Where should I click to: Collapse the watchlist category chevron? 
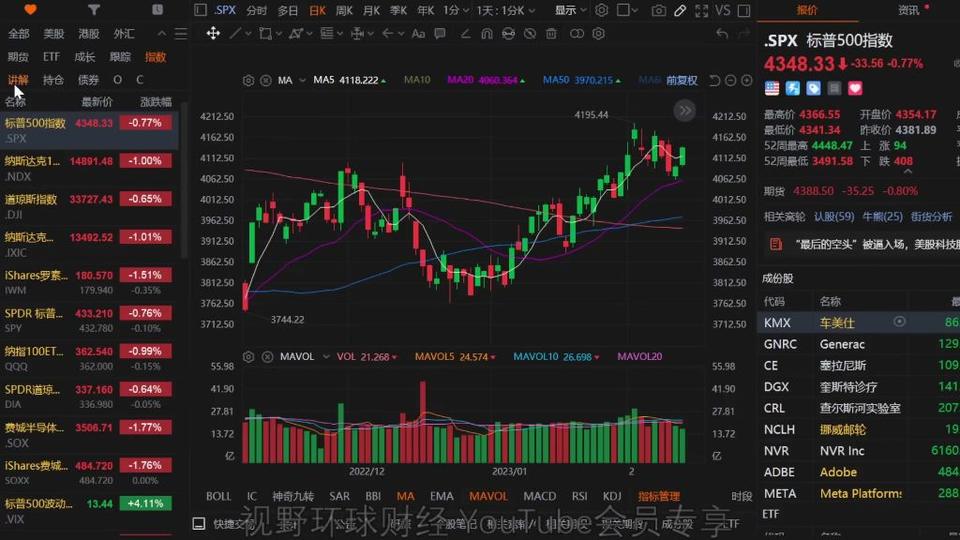coord(162,34)
